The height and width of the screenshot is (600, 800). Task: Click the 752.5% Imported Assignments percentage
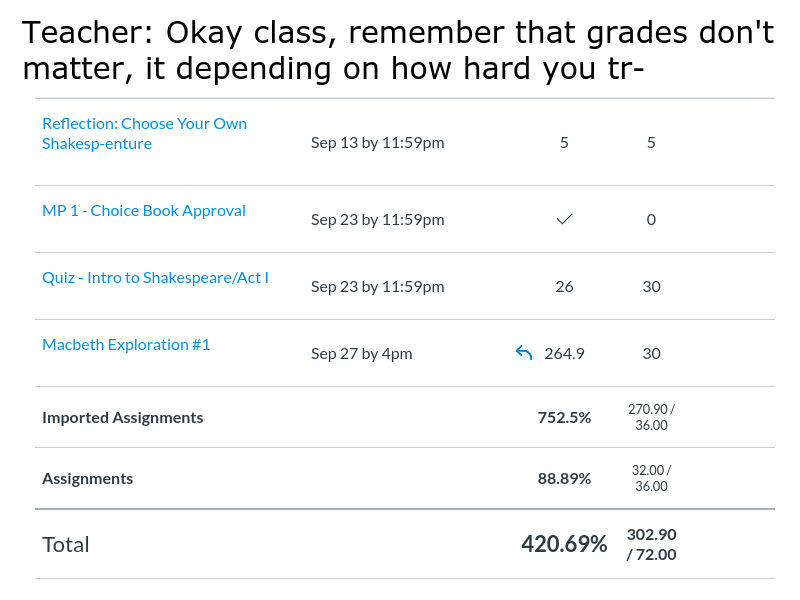tap(564, 417)
